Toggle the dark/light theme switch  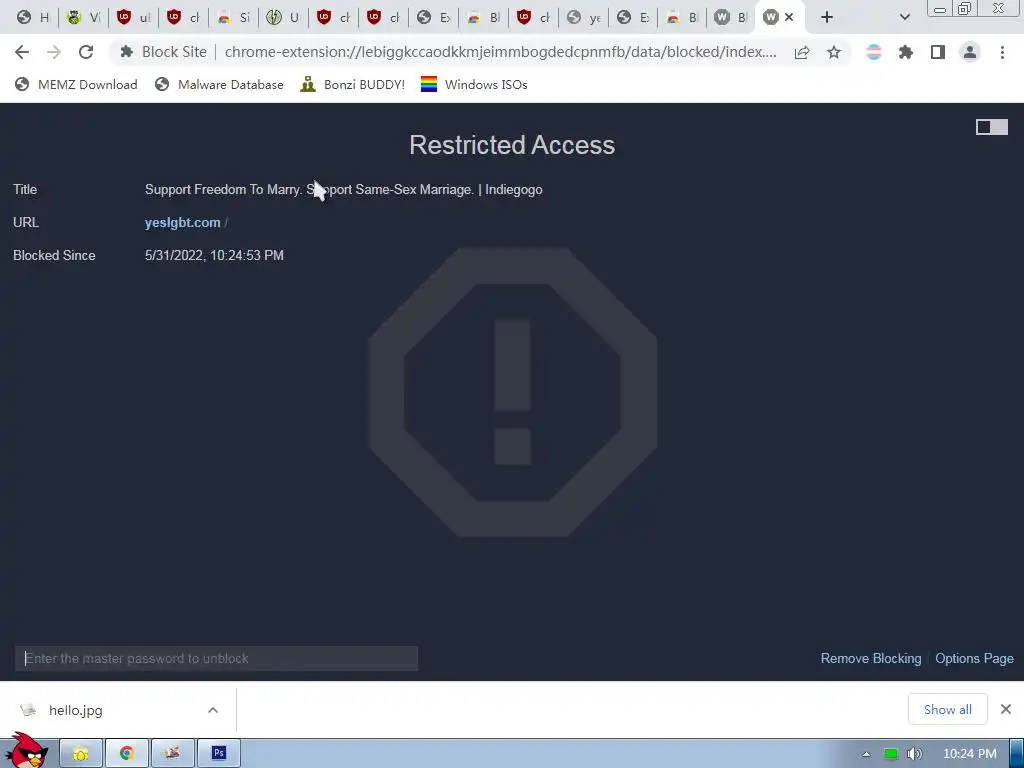pyautogui.click(x=991, y=127)
